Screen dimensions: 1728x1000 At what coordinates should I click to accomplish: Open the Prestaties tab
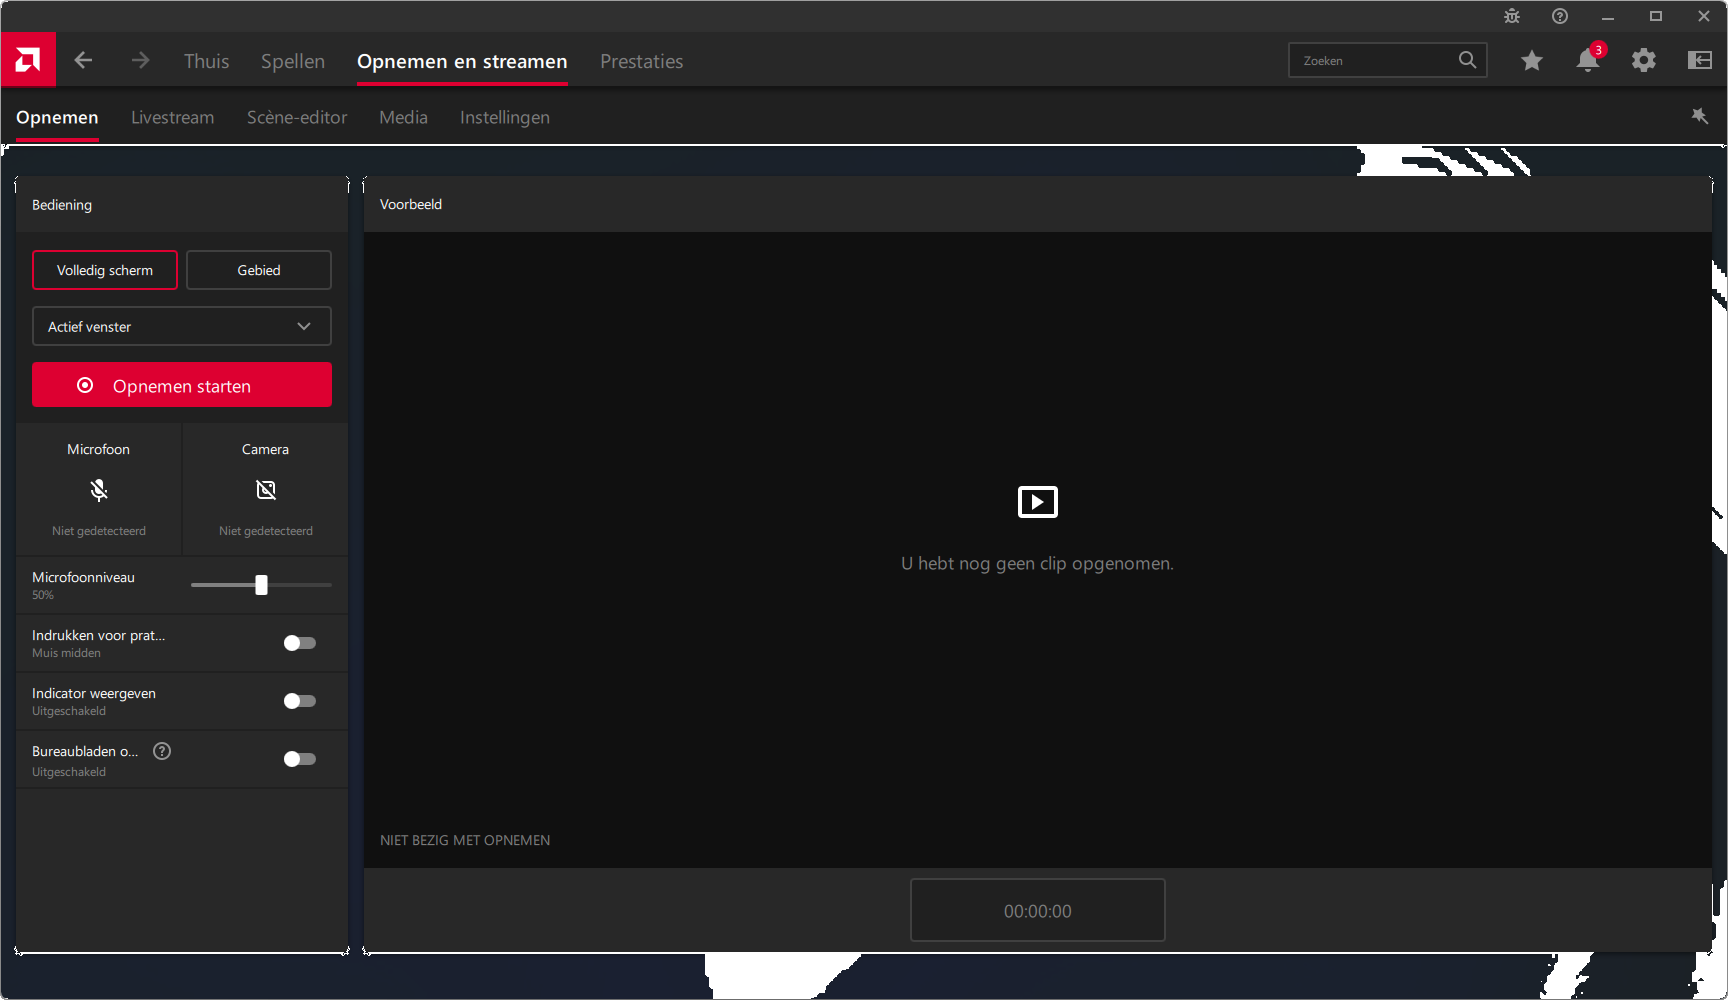pos(642,61)
